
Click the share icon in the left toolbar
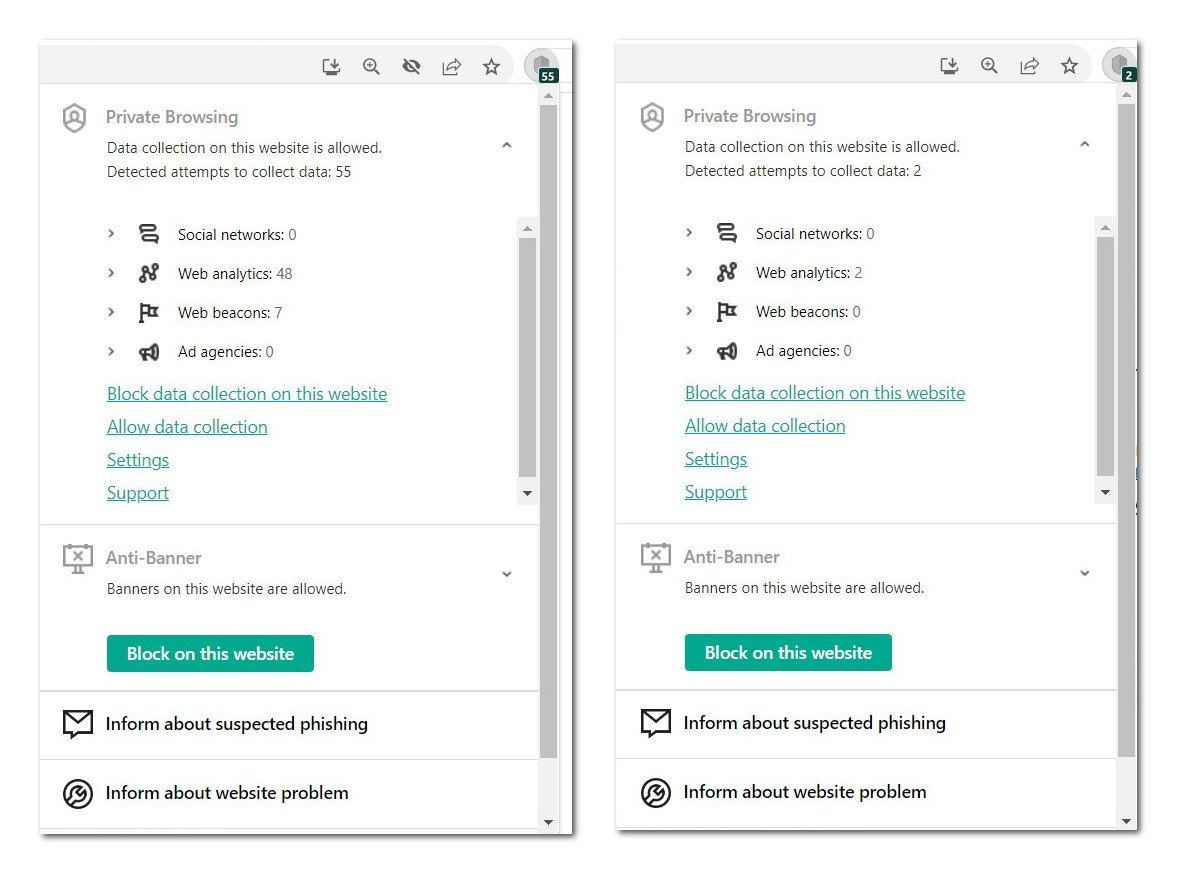pyautogui.click(x=451, y=67)
